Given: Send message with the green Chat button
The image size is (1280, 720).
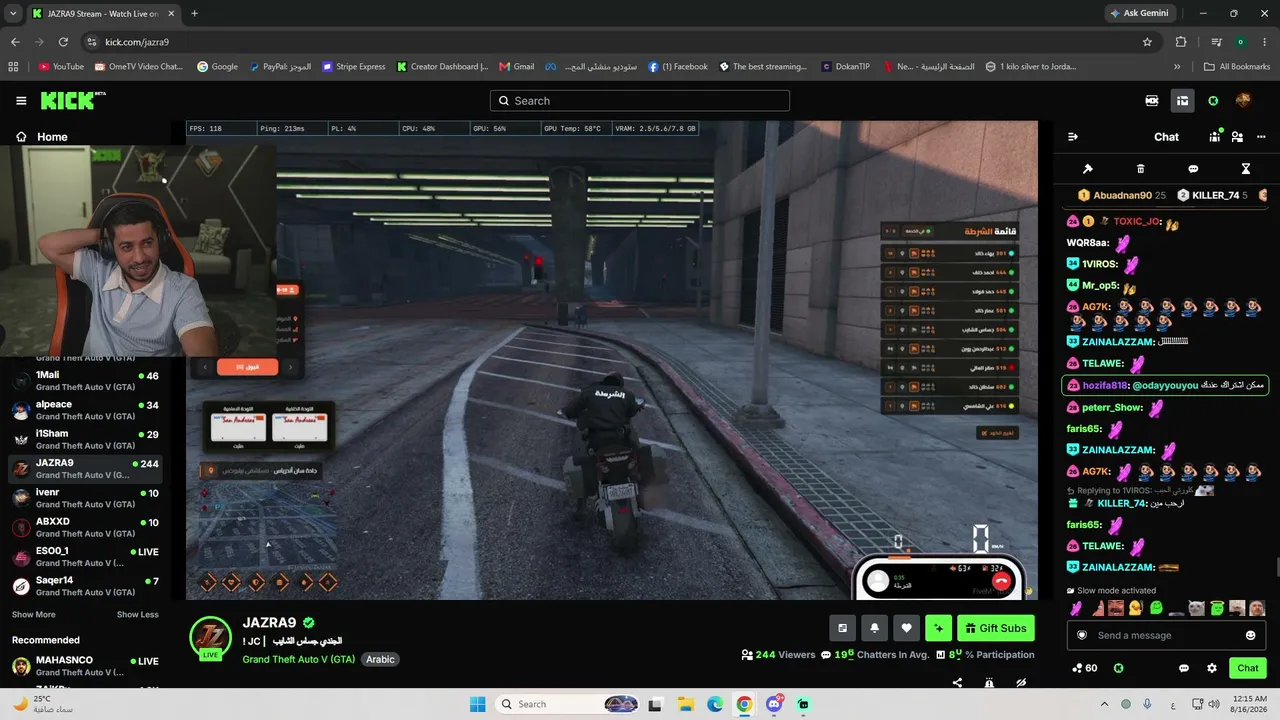Looking at the screenshot, I should [x=1248, y=668].
